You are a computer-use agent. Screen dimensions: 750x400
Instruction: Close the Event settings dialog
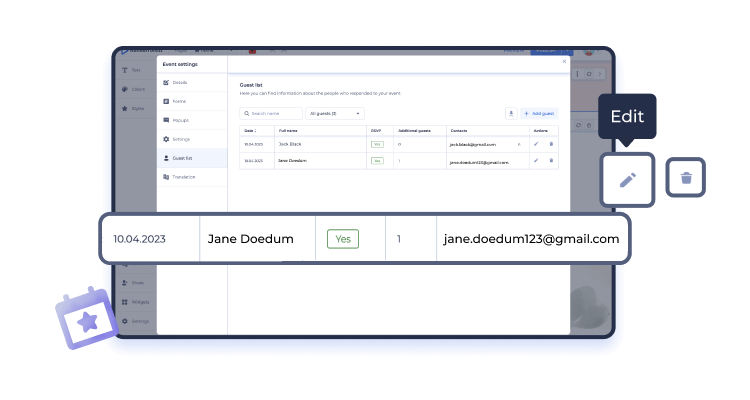563,62
